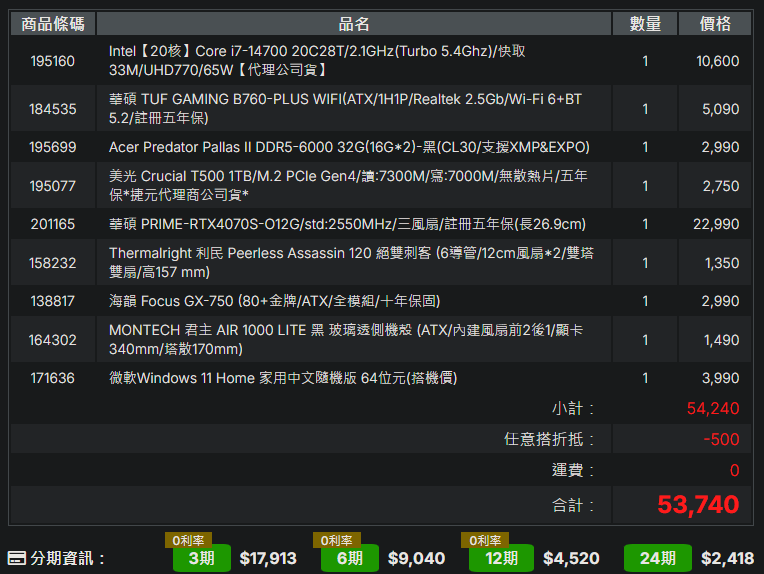Click the 微軟Windows 11 Home product name

283,378
